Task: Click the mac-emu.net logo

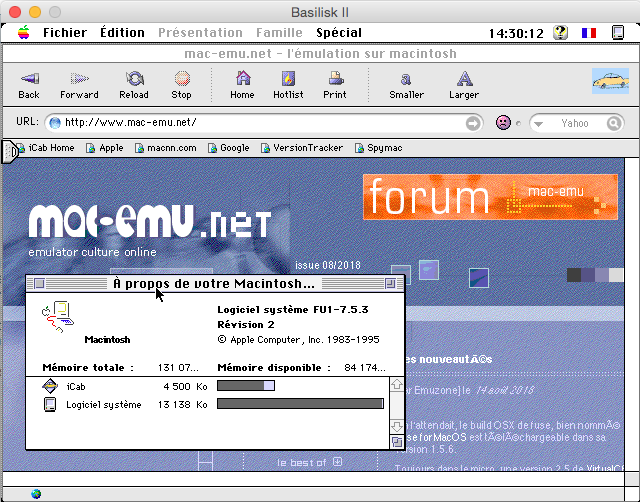Action: (x=149, y=221)
